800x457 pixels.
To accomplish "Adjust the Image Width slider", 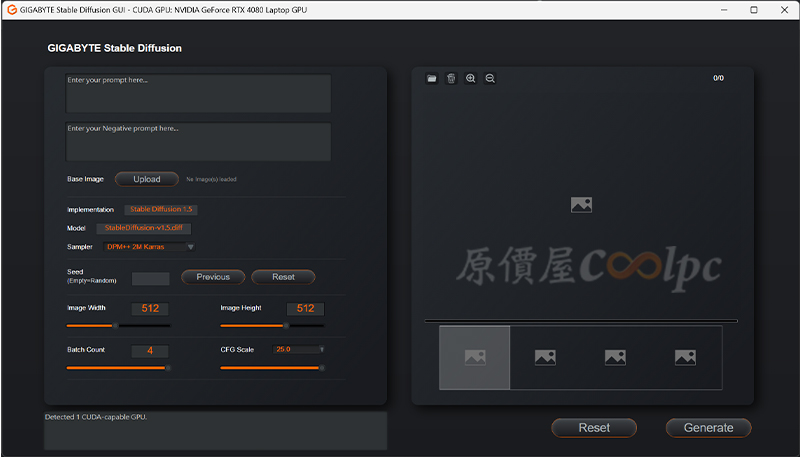I will 118,325.
